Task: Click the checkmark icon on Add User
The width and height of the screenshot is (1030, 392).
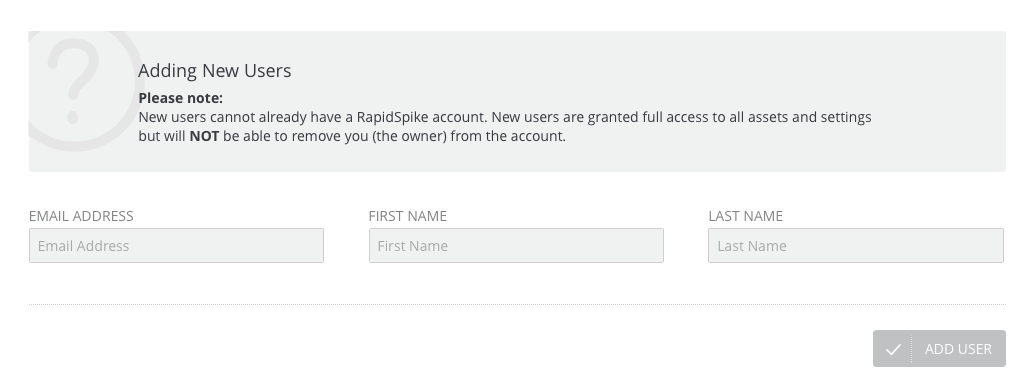Action: pyautogui.click(x=893, y=349)
